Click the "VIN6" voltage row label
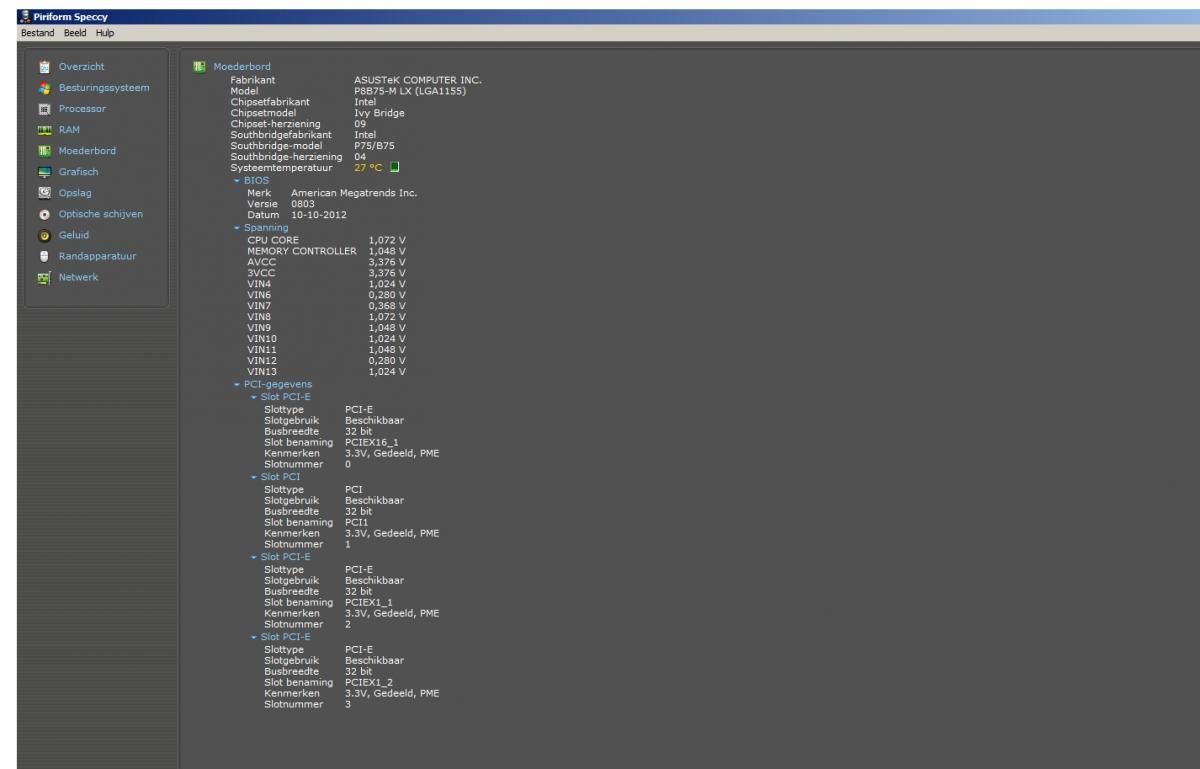 (260, 295)
